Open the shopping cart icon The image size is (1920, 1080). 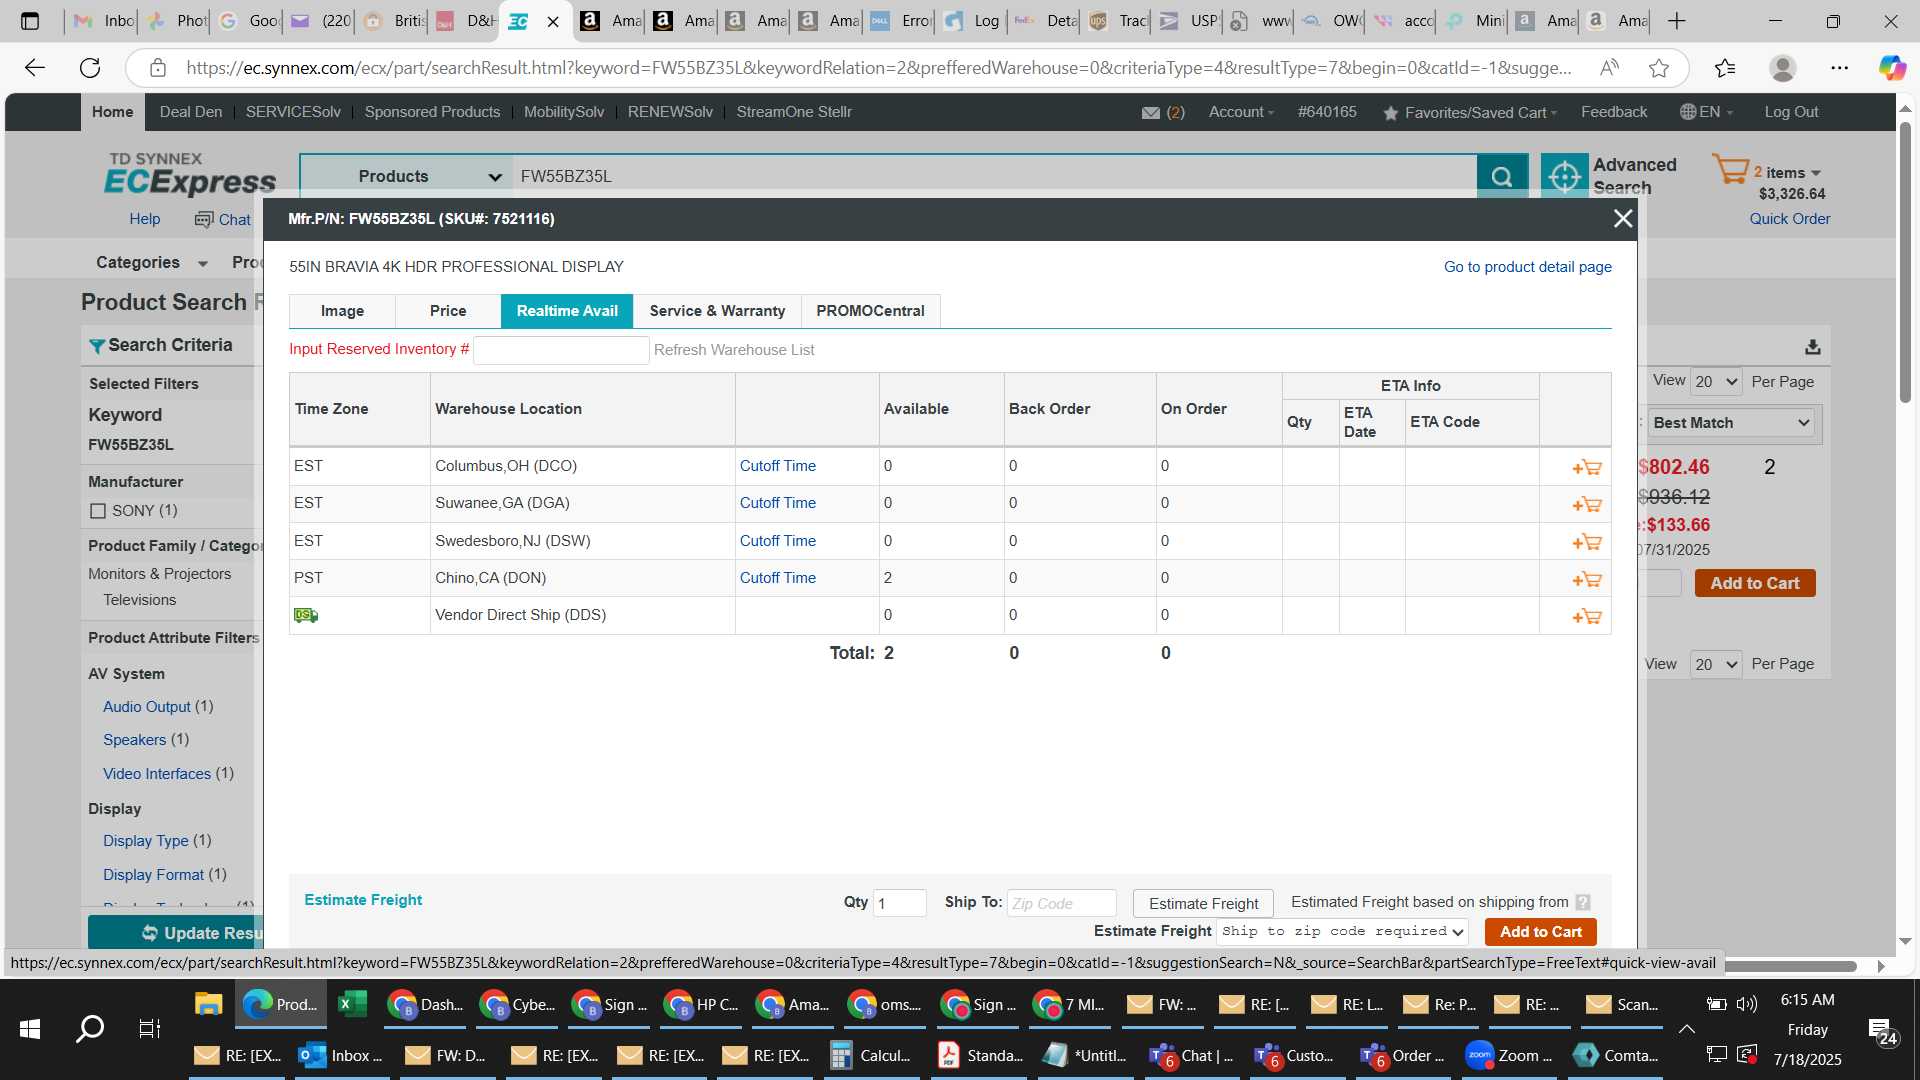coord(1730,168)
